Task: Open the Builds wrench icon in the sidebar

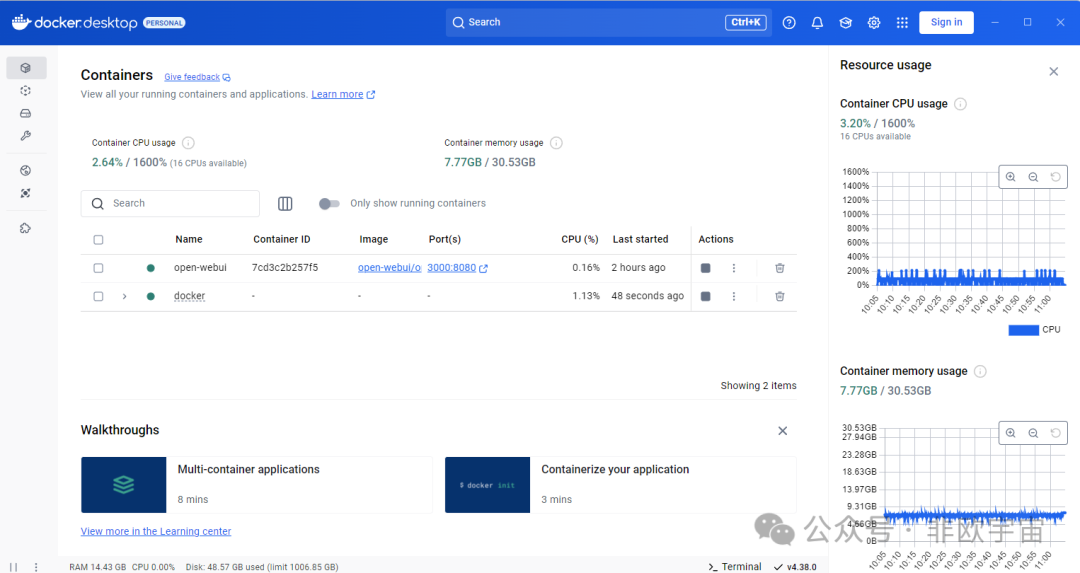Action: 26,136
